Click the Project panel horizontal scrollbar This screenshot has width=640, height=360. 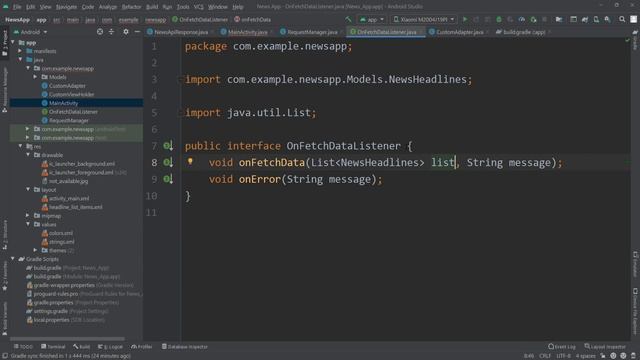click(x=68, y=338)
